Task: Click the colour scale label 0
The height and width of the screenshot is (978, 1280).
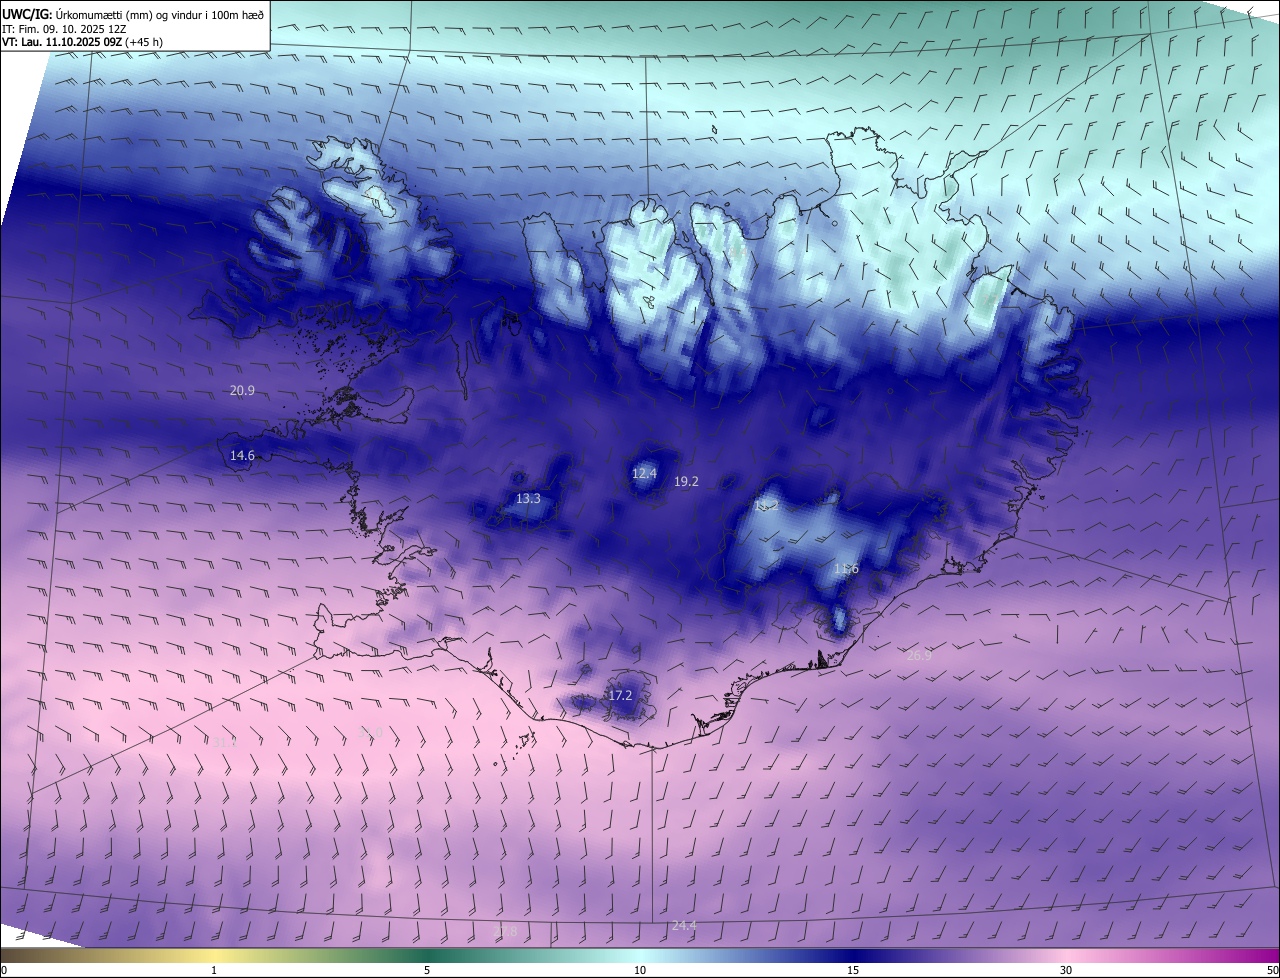Action: click(x=4, y=971)
